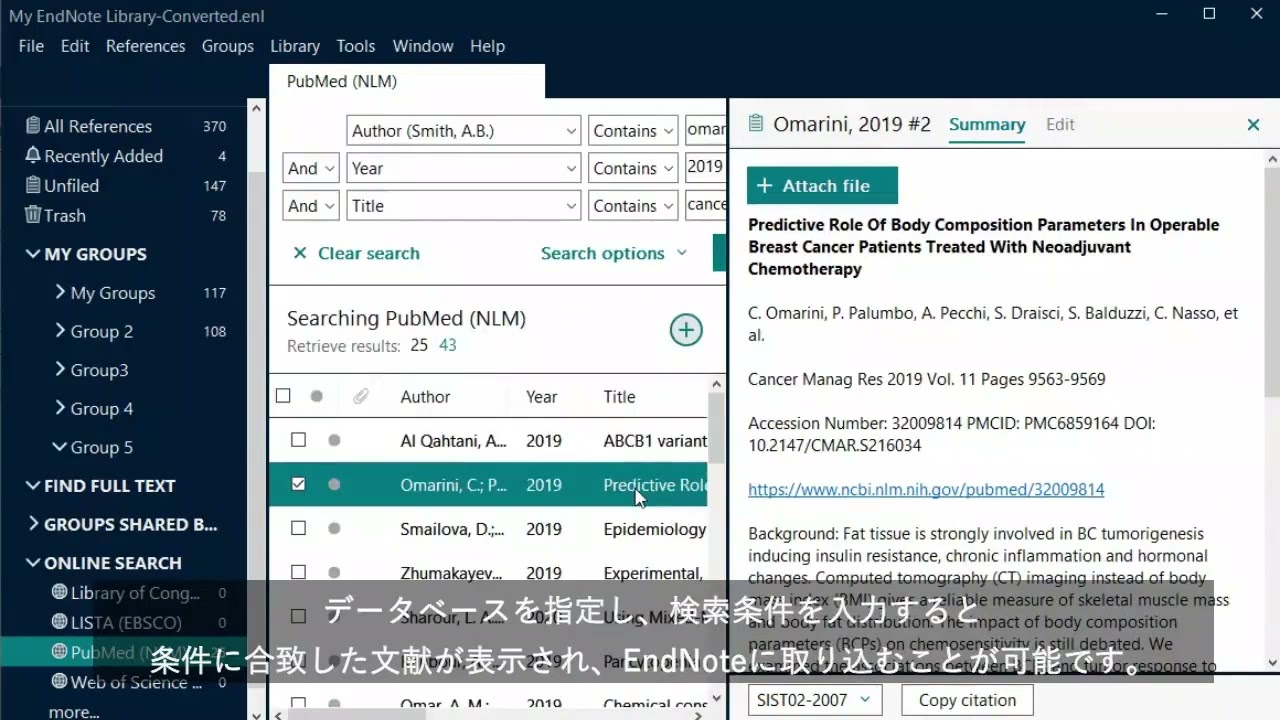Open the Help menu
Screen dimensions: 1280x720
(487, 46)
